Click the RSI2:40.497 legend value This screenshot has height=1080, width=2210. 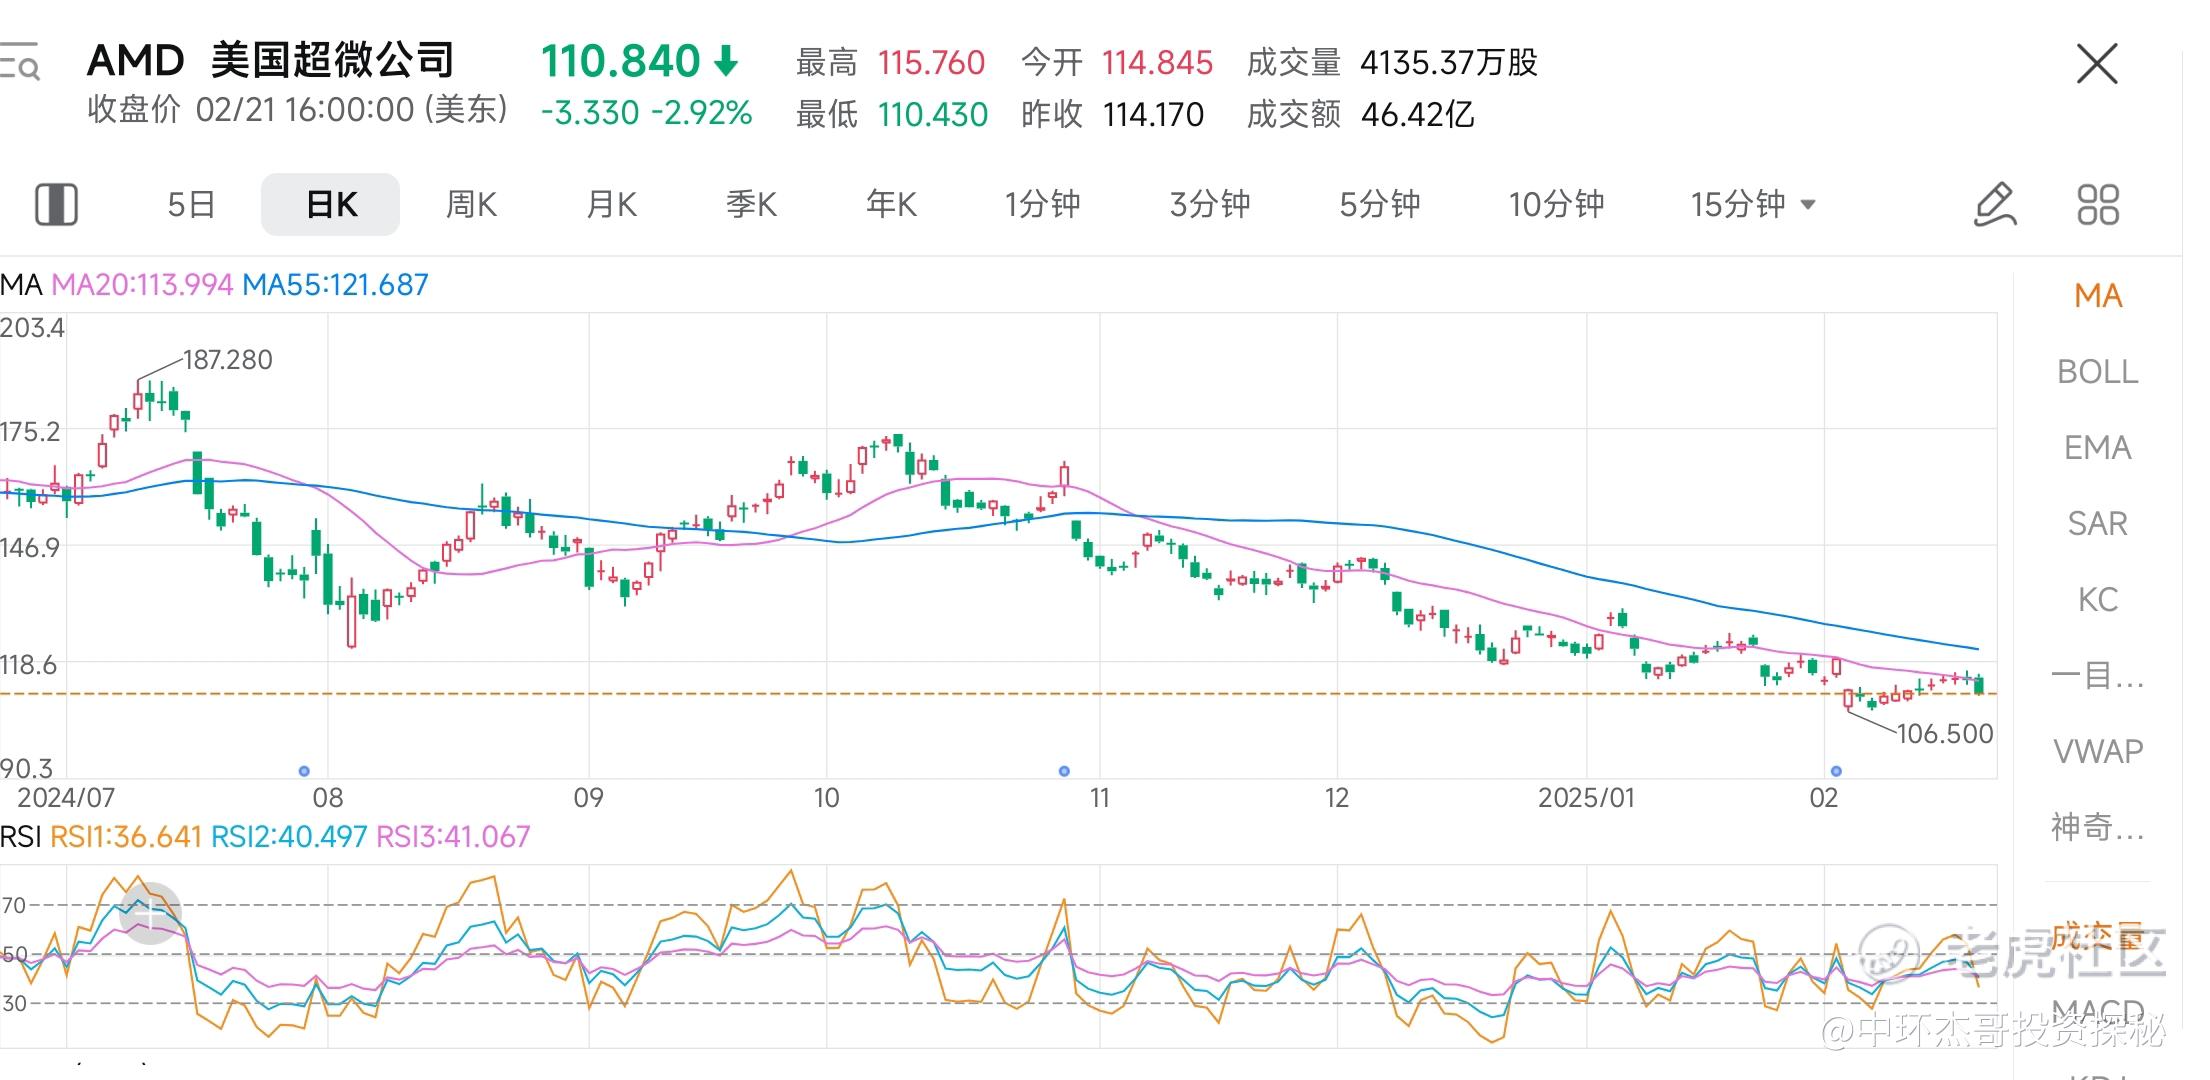tap(289, 836)
